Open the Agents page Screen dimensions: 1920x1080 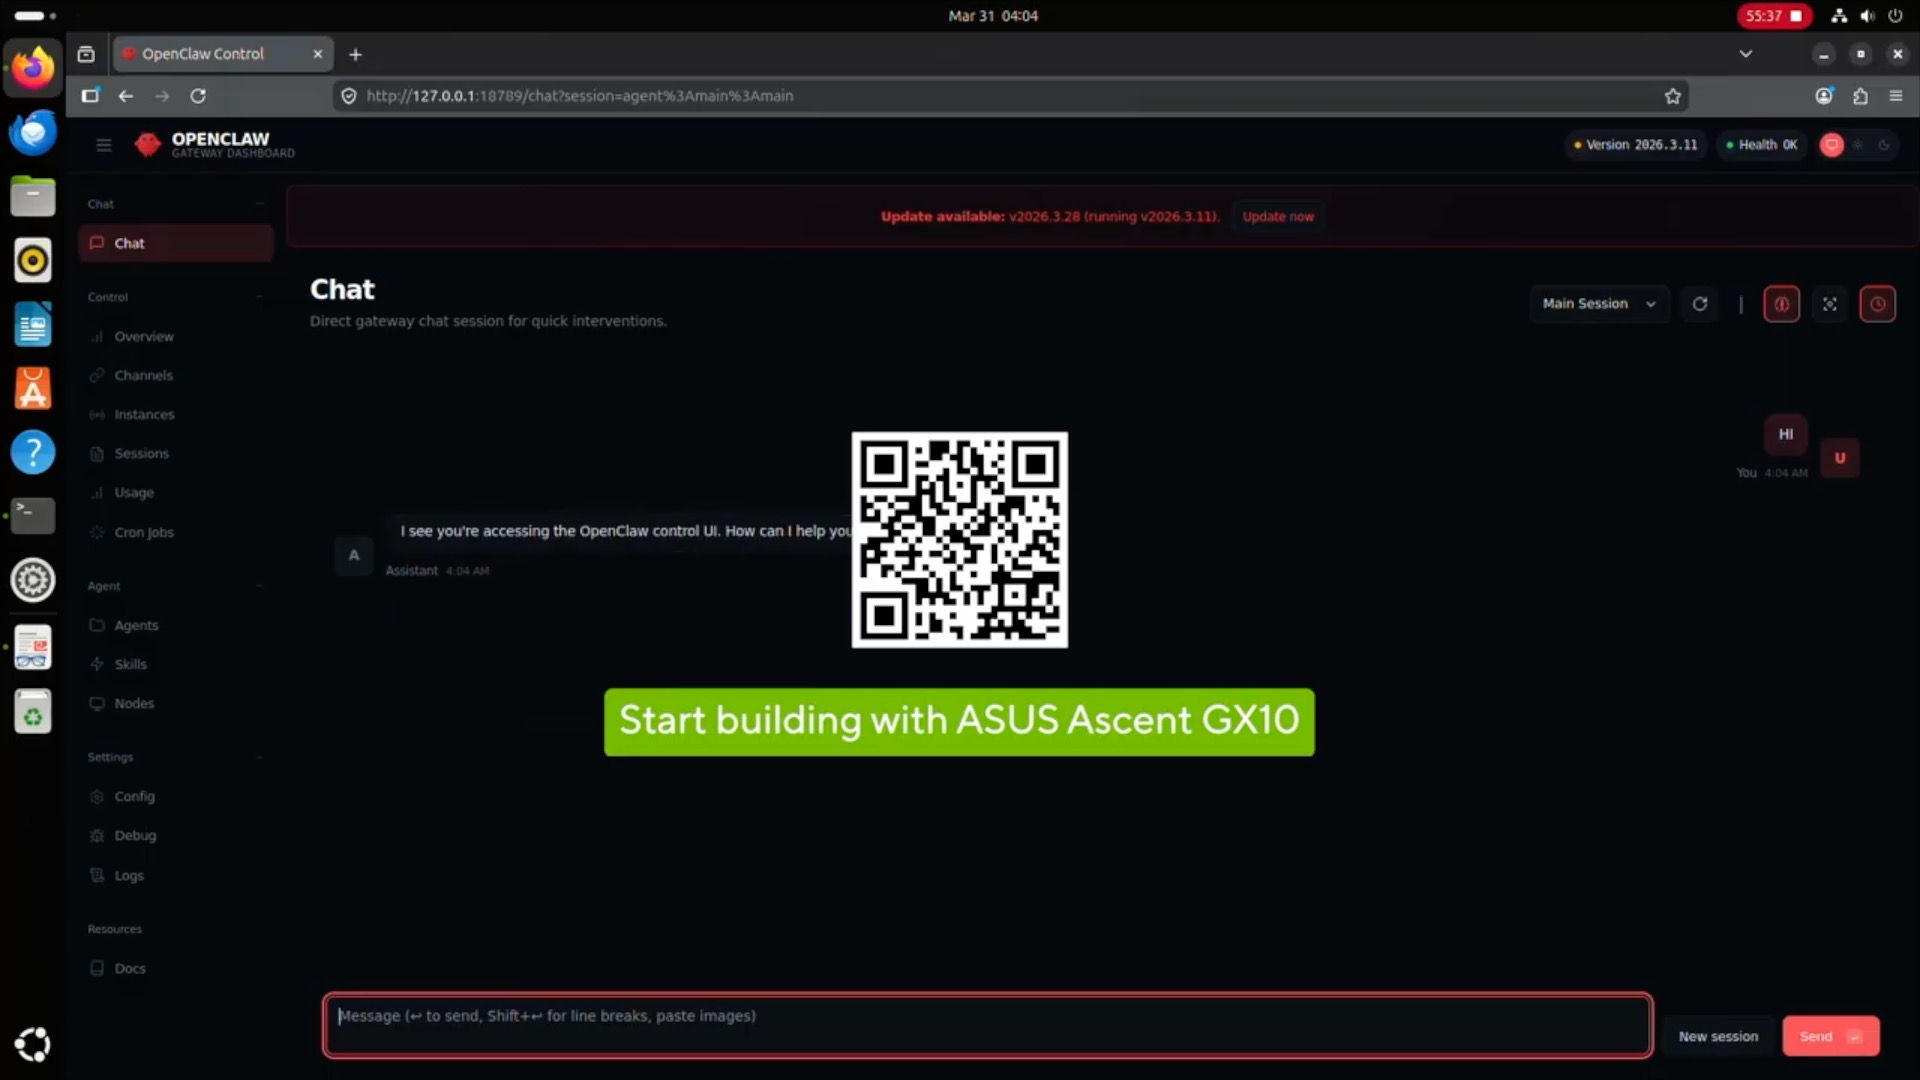(x=176, y=625)
